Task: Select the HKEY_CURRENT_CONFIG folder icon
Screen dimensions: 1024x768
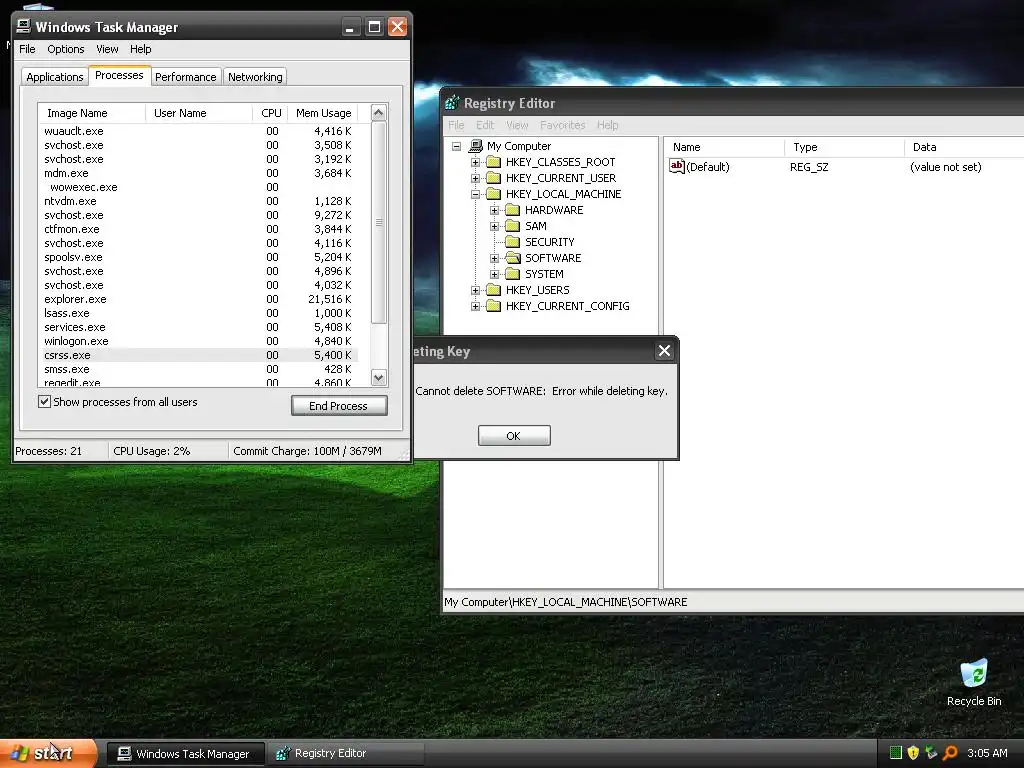Action: [x=494, y=306]
